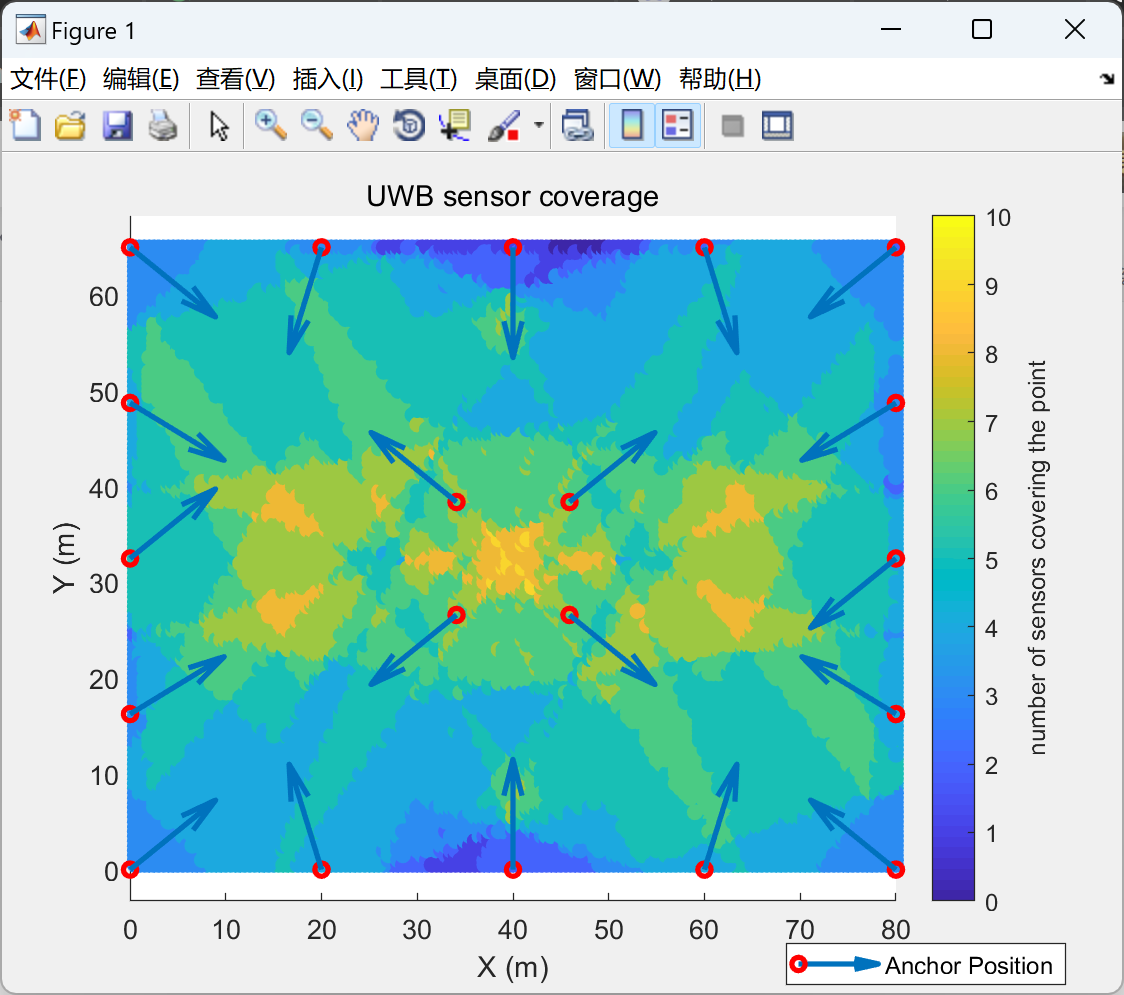Screen dimensions: 1124x995
Task: Toggle the Insert Colorbar button off
Action: pyautogui.click(x=631, y=125)
